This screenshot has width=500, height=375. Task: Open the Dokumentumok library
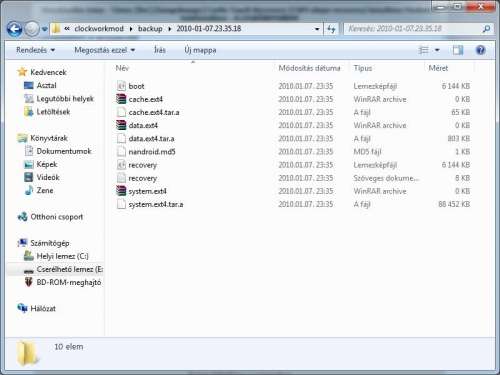[x=64, y=151]
